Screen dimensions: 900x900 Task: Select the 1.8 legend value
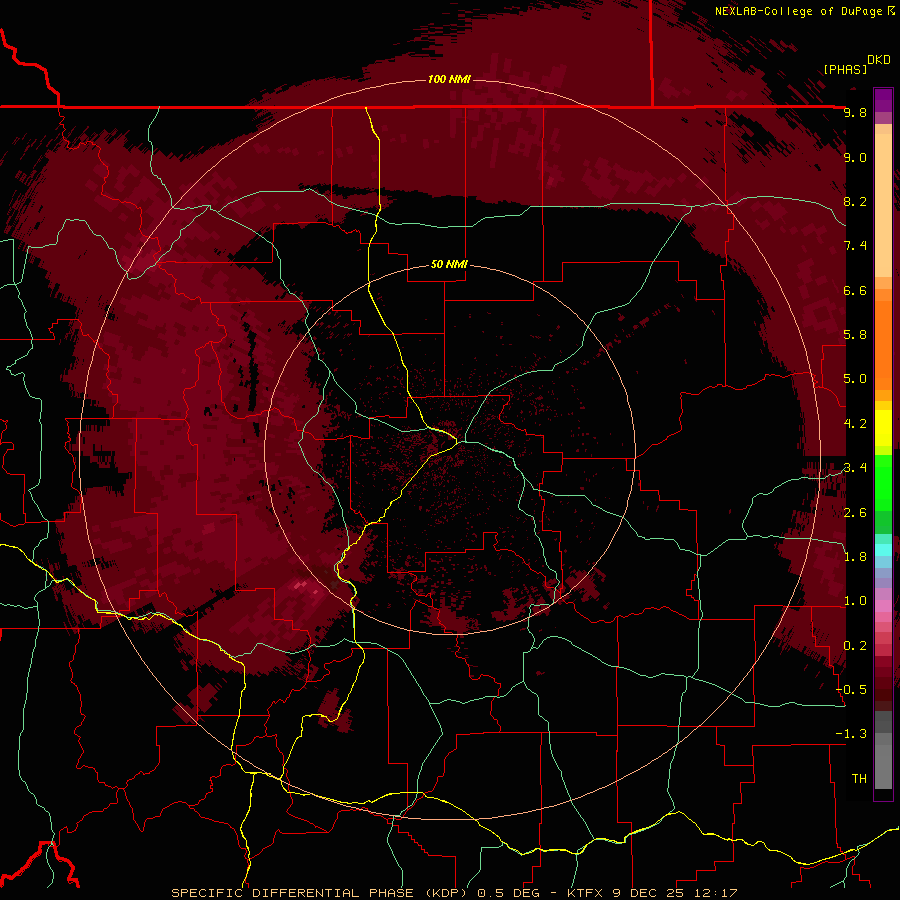click(x=855, y=557)
